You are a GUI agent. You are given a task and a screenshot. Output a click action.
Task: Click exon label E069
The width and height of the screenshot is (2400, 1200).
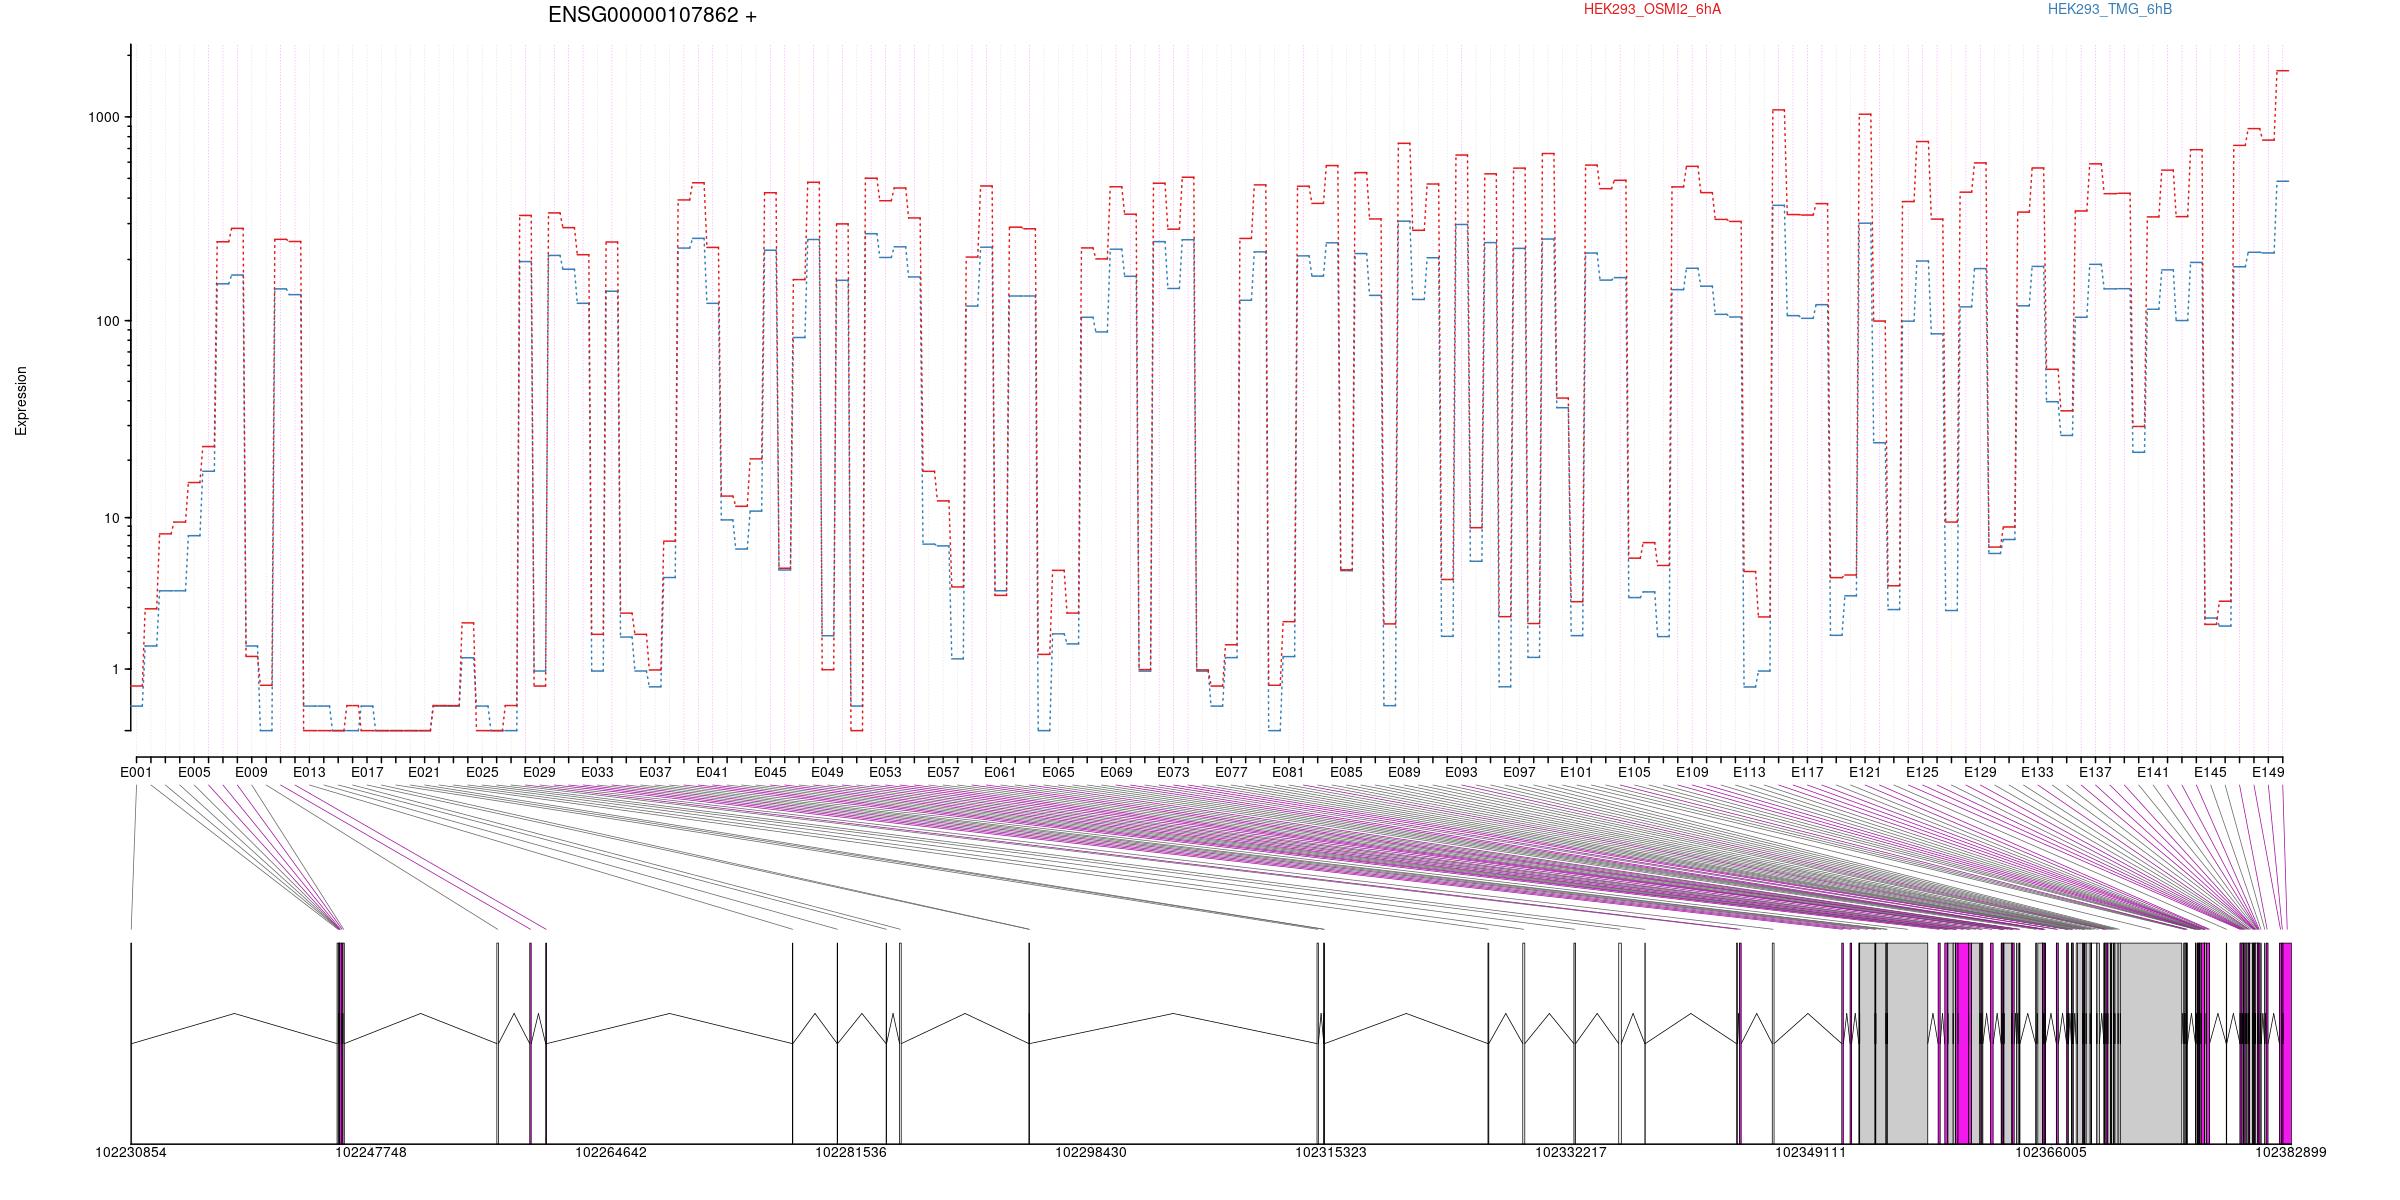(1116, 773)
